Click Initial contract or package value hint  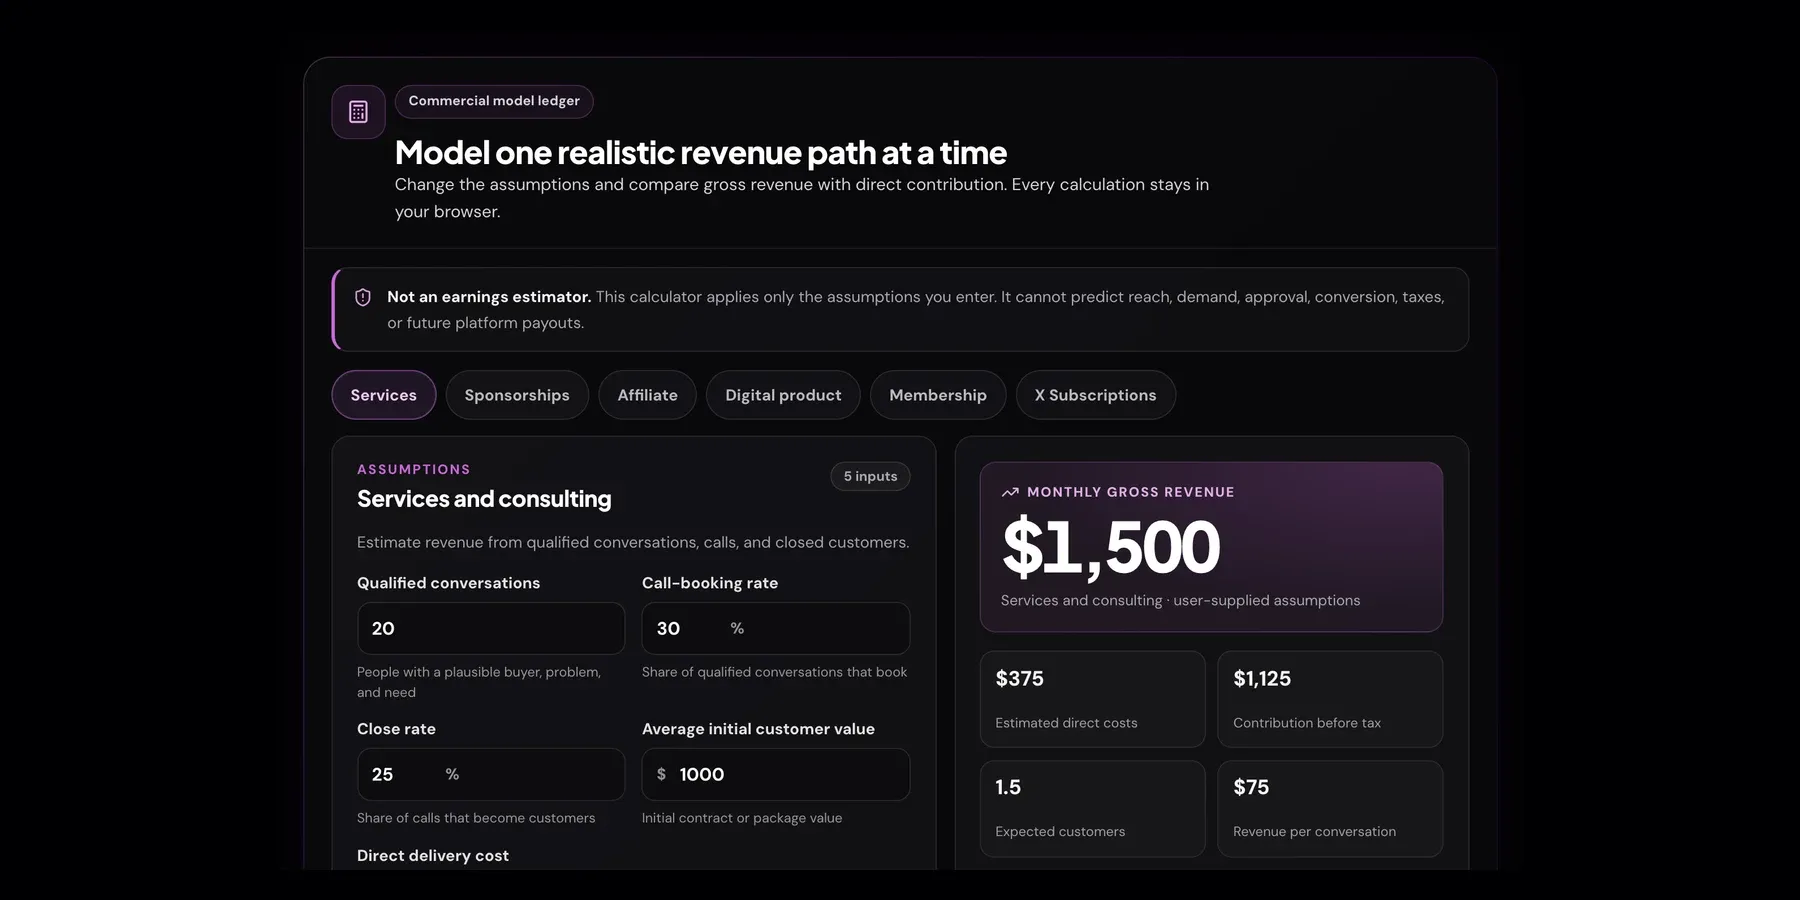coord(742,818)
